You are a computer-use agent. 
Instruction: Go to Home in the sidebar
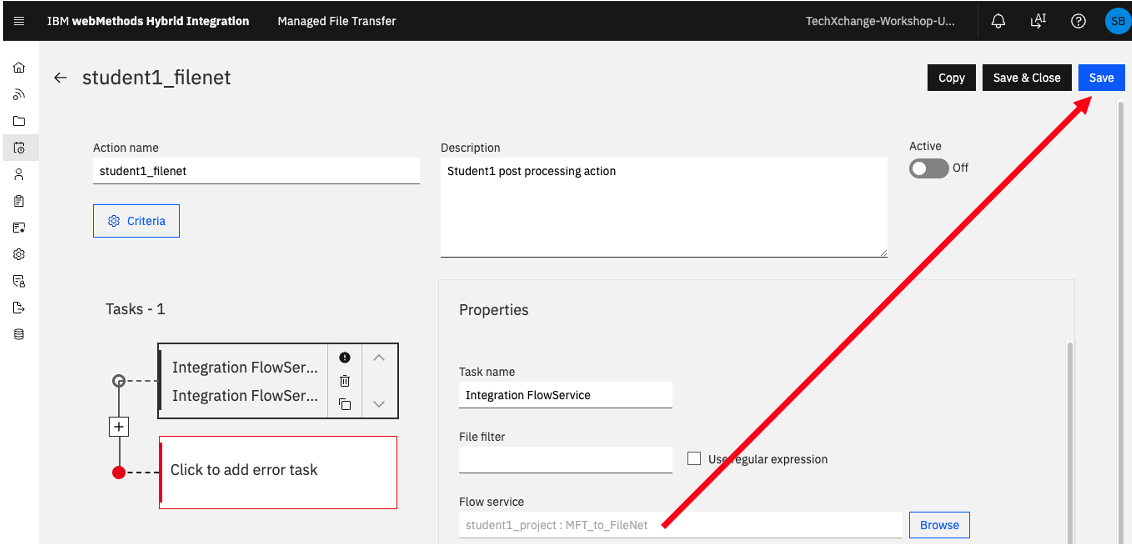click(19, 68)
